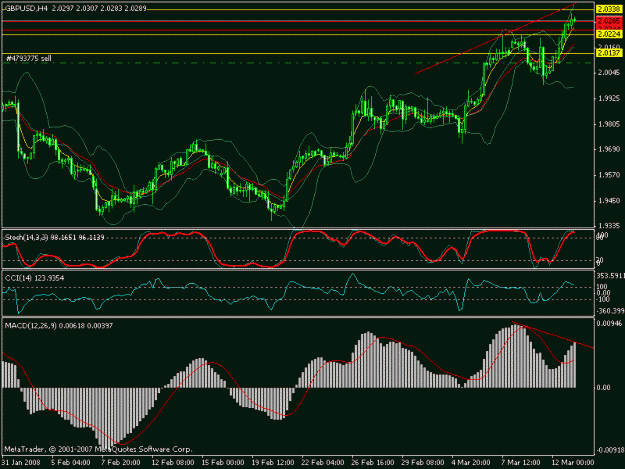Screen dimensions: 625x469
Task: Click the 1.9925 price axis value
Action: 609,98
